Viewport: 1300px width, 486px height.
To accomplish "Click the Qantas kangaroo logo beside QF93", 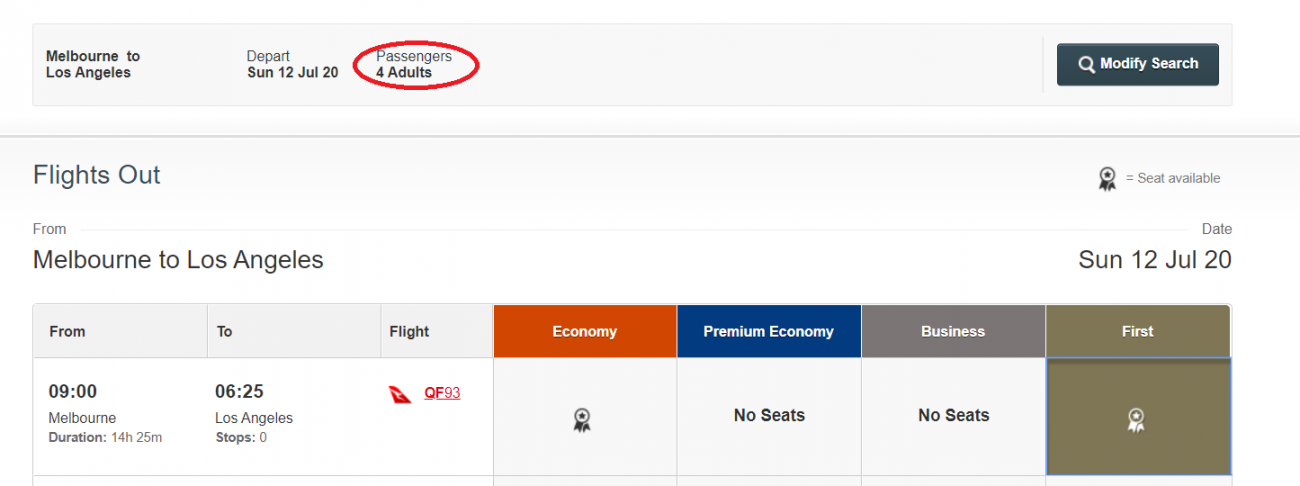I will (x=401, y=394).
